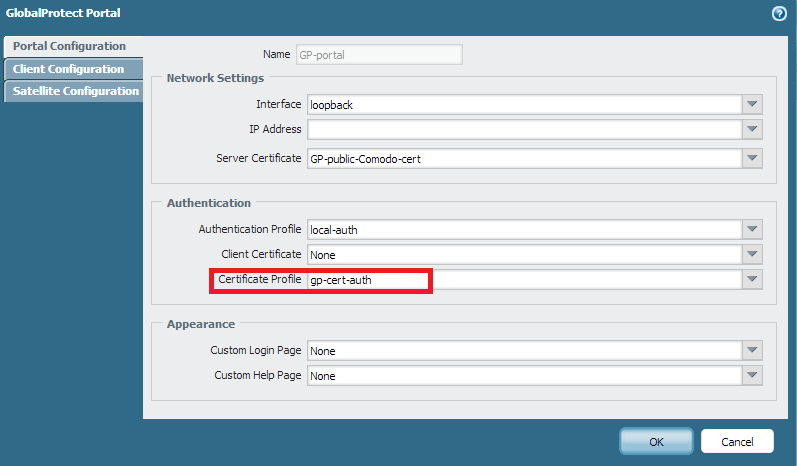Click the IP Address label
Viewport: 797px width, 466px height.
pos(275,129)
